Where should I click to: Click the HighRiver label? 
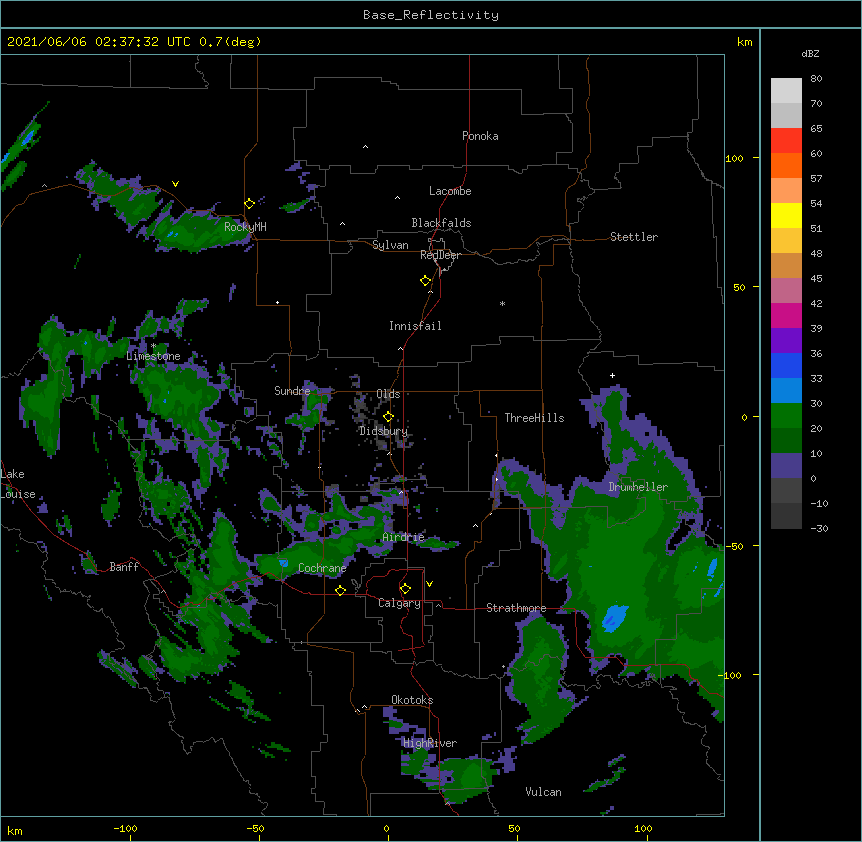click(x=430, y=743)
